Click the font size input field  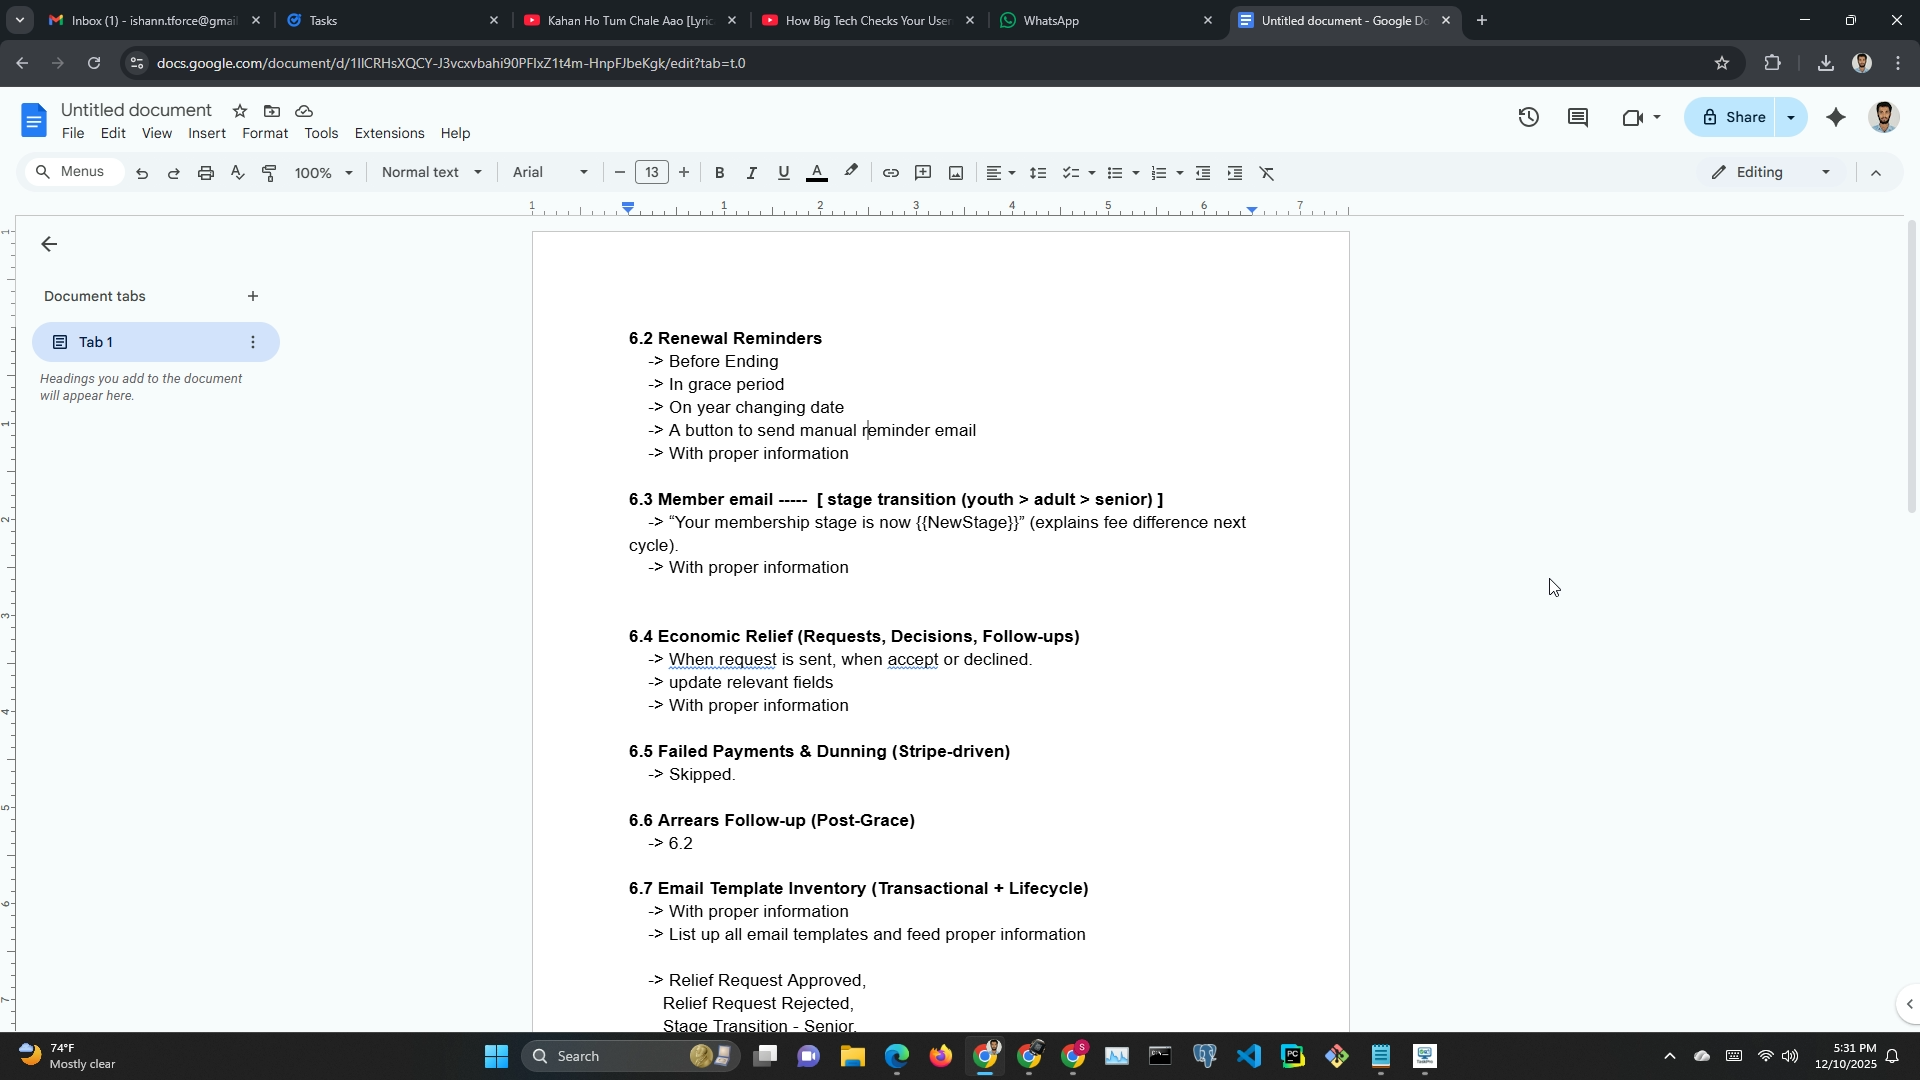[x=651, y=172]
